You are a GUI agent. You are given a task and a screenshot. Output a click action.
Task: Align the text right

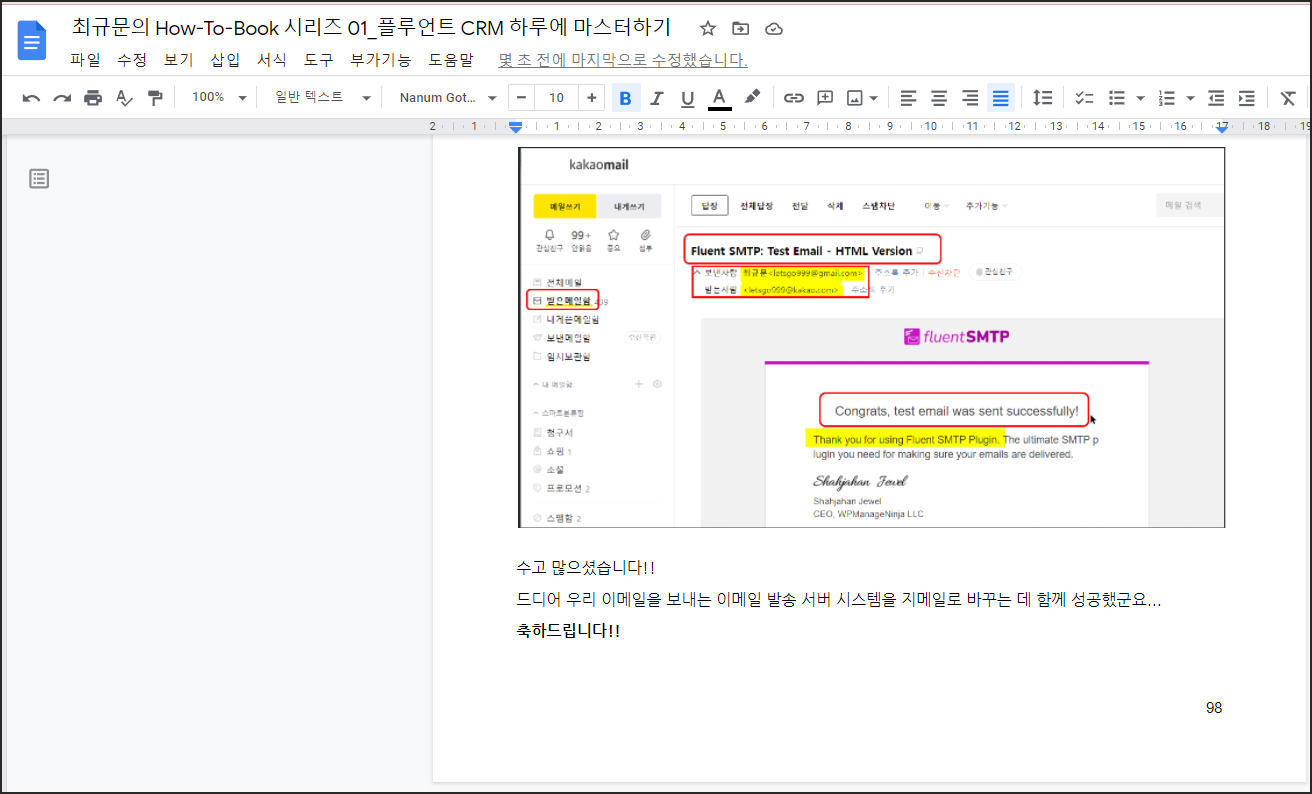[970, 98]
